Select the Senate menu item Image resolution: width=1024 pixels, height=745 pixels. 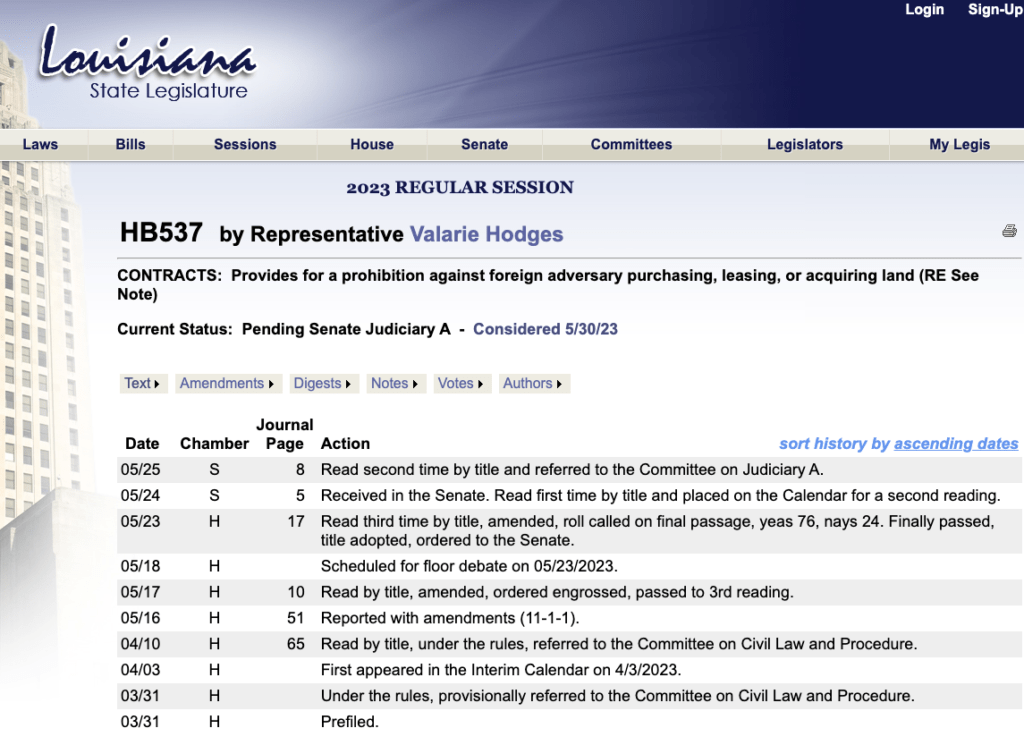pyautogui.click(x=485, y=144)
